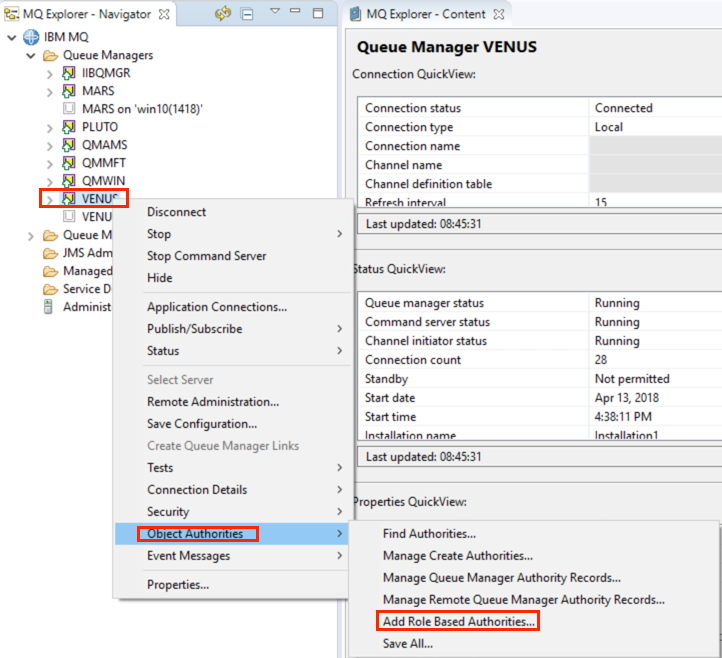This screenshot has width=722, height=658.
Task: Collapse the Queue Managers folder
Action: coord(31,56)
